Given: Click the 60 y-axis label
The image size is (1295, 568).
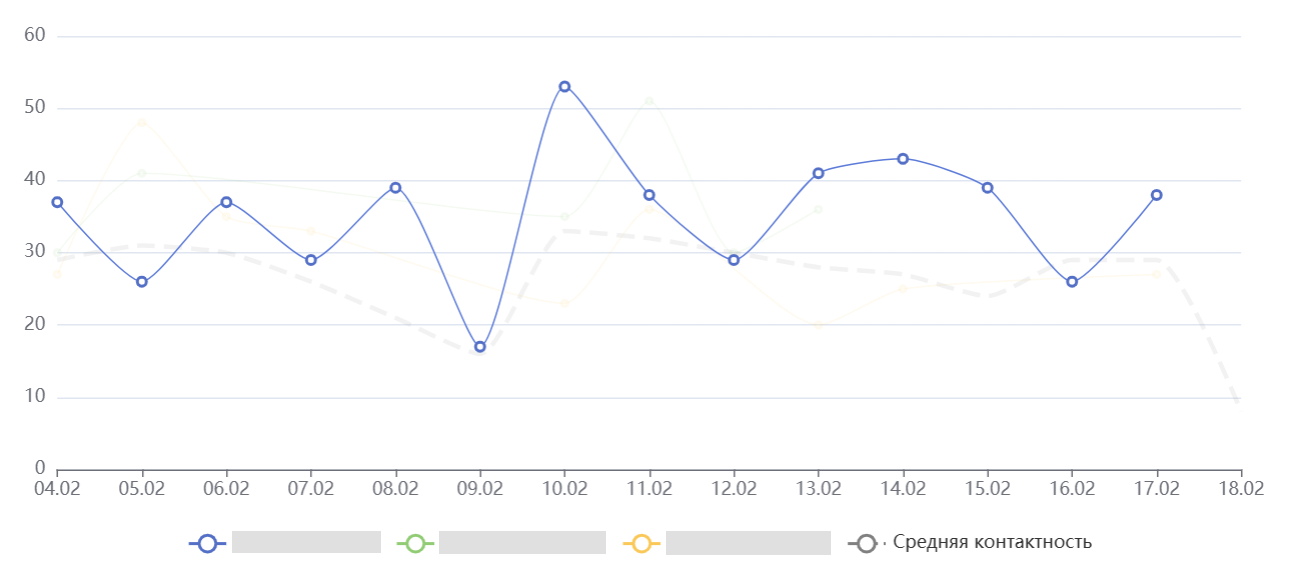Looking at the screenshot, I should [x=35, y=36].
